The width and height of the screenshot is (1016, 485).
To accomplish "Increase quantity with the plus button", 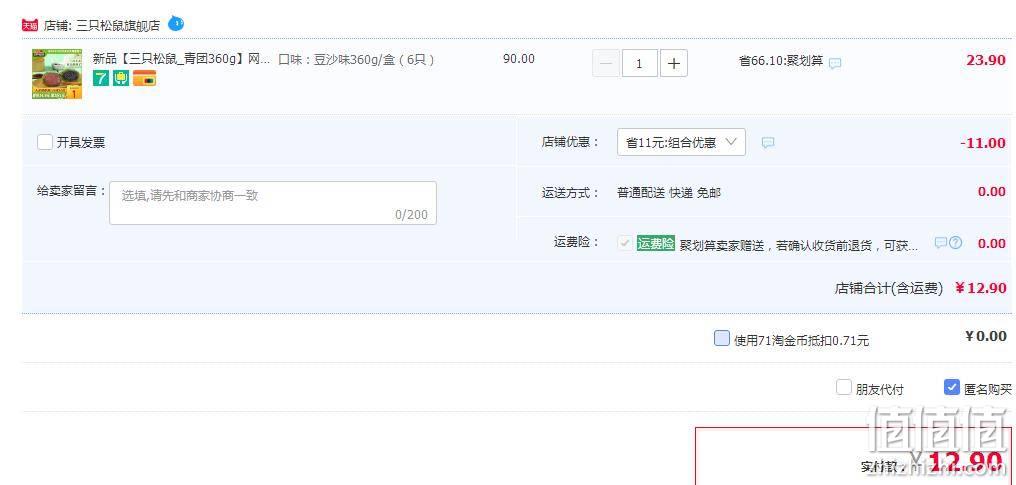I will (x=674, y=63).
